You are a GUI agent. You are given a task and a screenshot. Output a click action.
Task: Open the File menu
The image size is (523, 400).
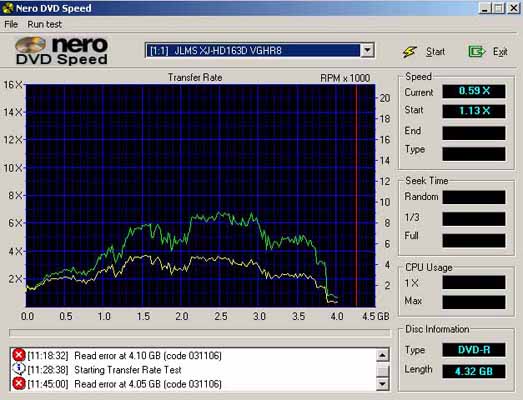point(11,24)
